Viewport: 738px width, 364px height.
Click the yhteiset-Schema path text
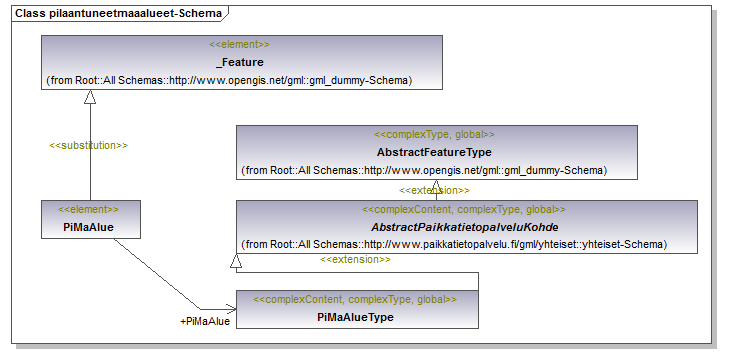[x=454, y=245]
